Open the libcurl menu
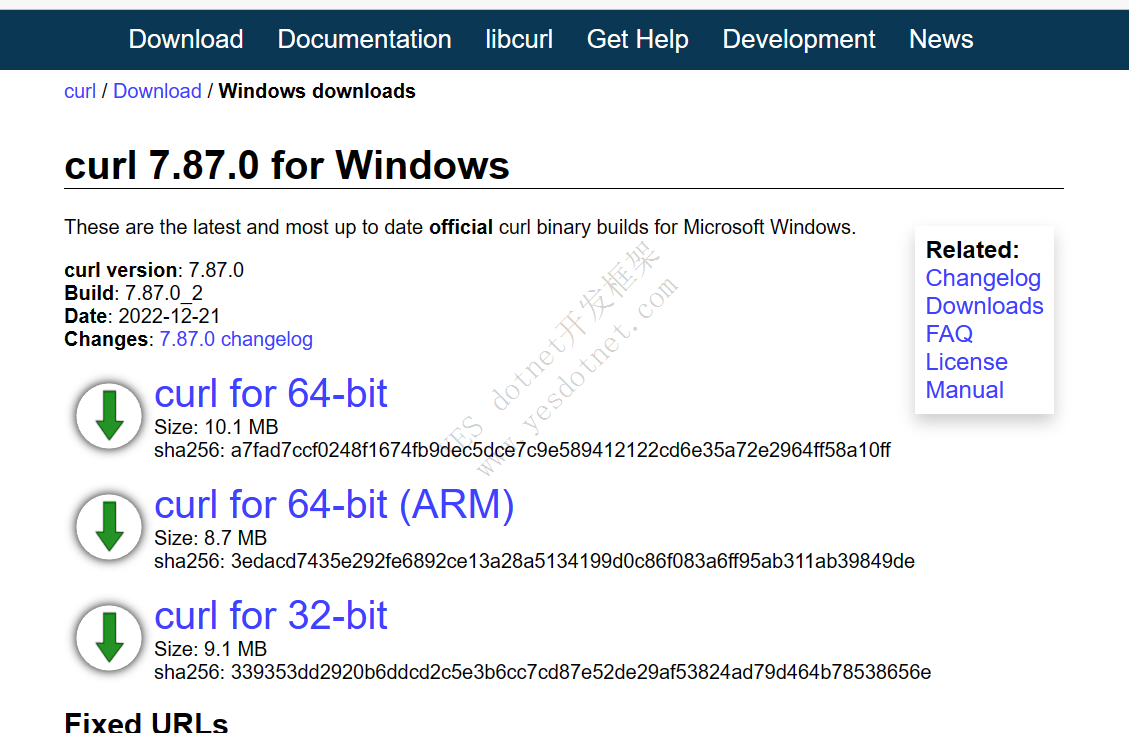The height and width of the screenshot is (733, 1129). (519, 39)
